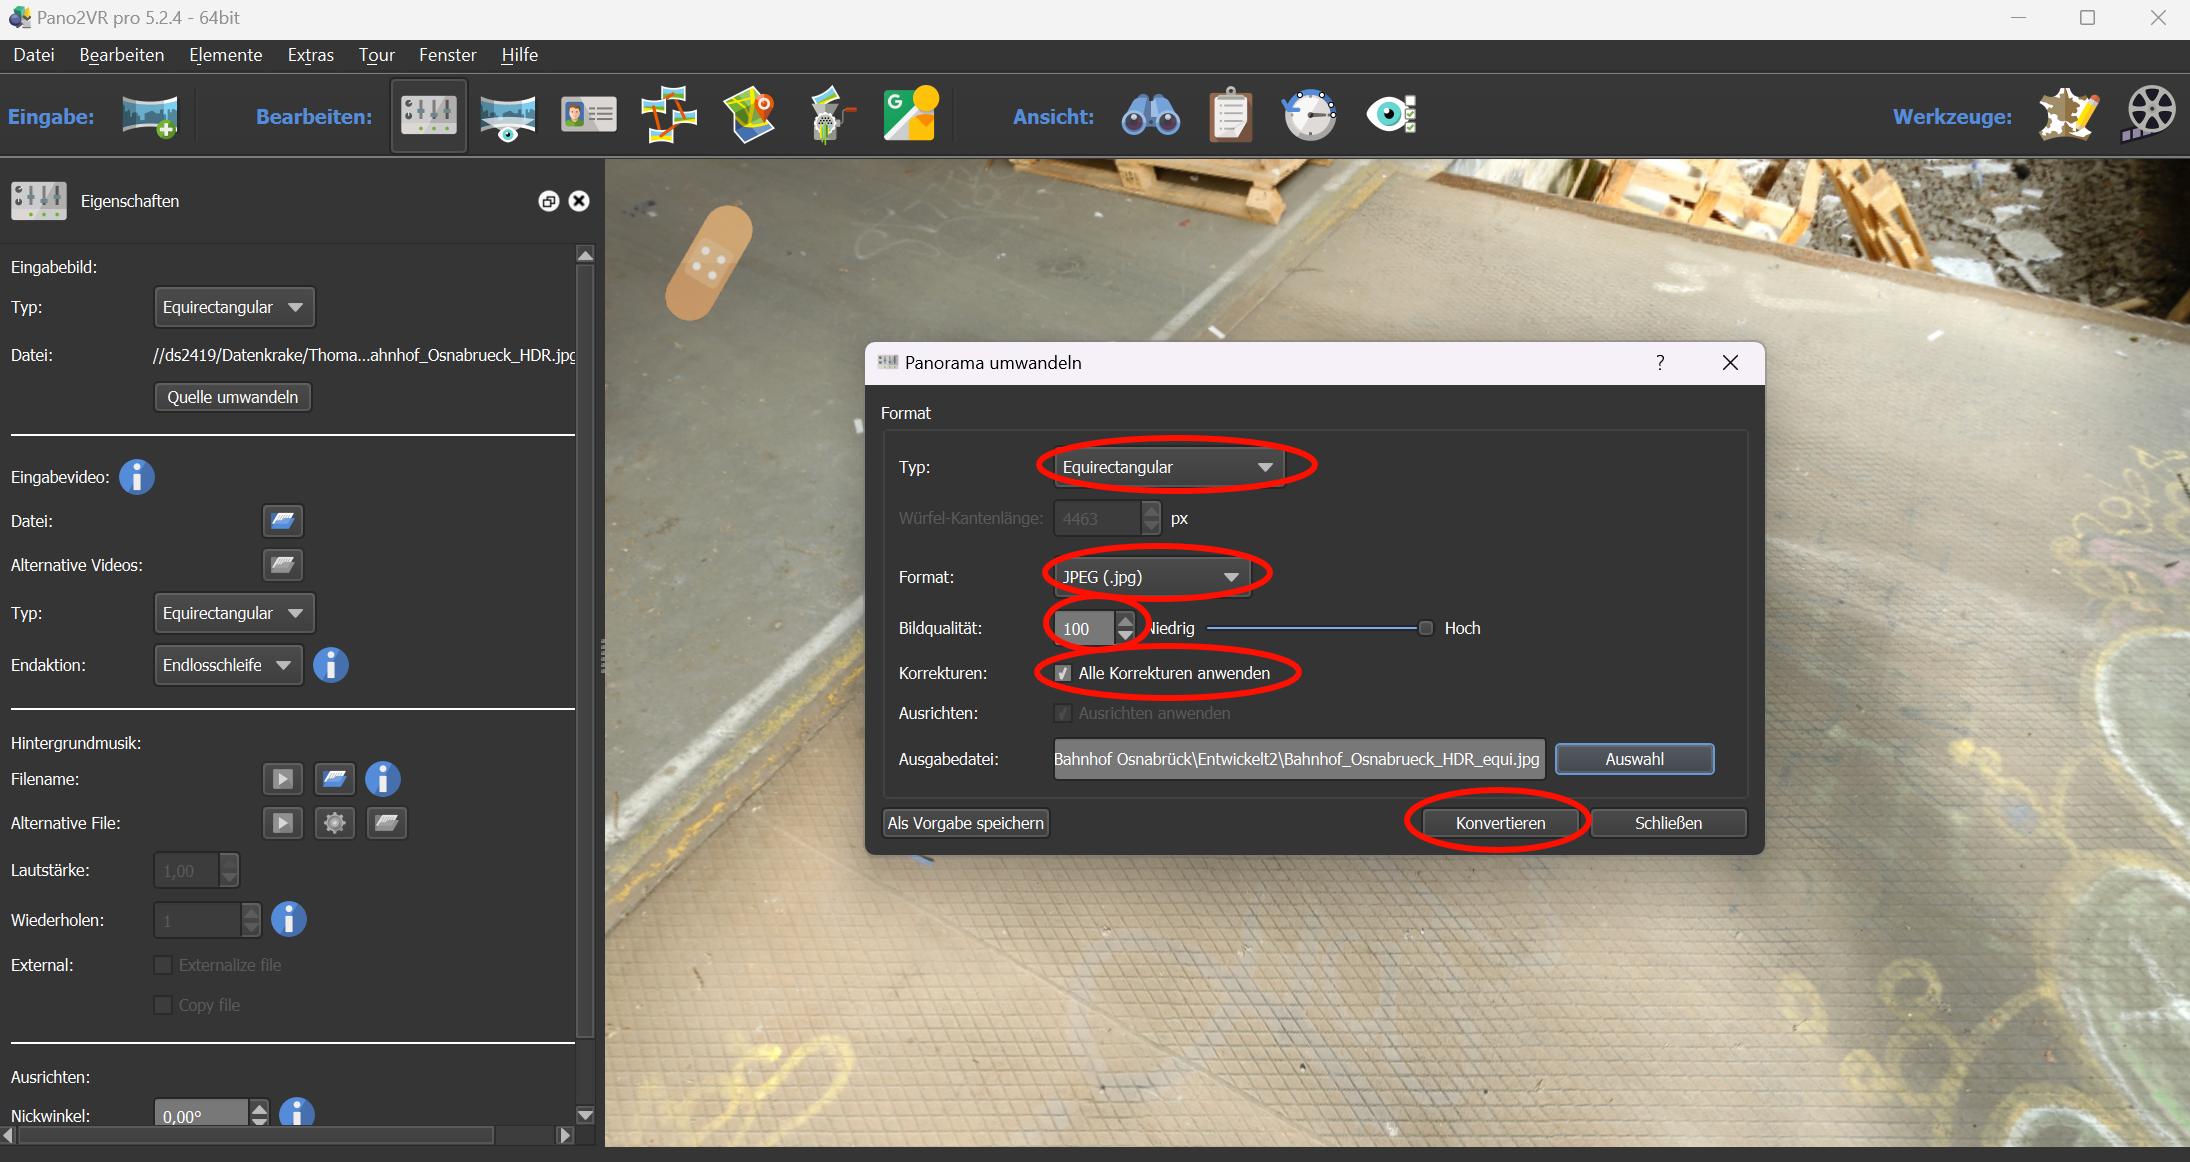Open the Fenster menu
This screenshot has width=2190, height=1162.
pos(448,55)
